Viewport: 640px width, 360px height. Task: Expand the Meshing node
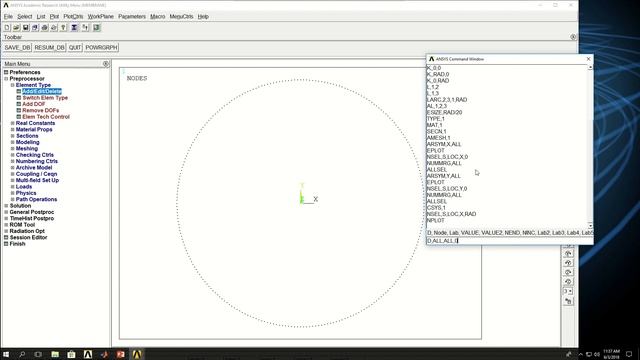point(13,149)
